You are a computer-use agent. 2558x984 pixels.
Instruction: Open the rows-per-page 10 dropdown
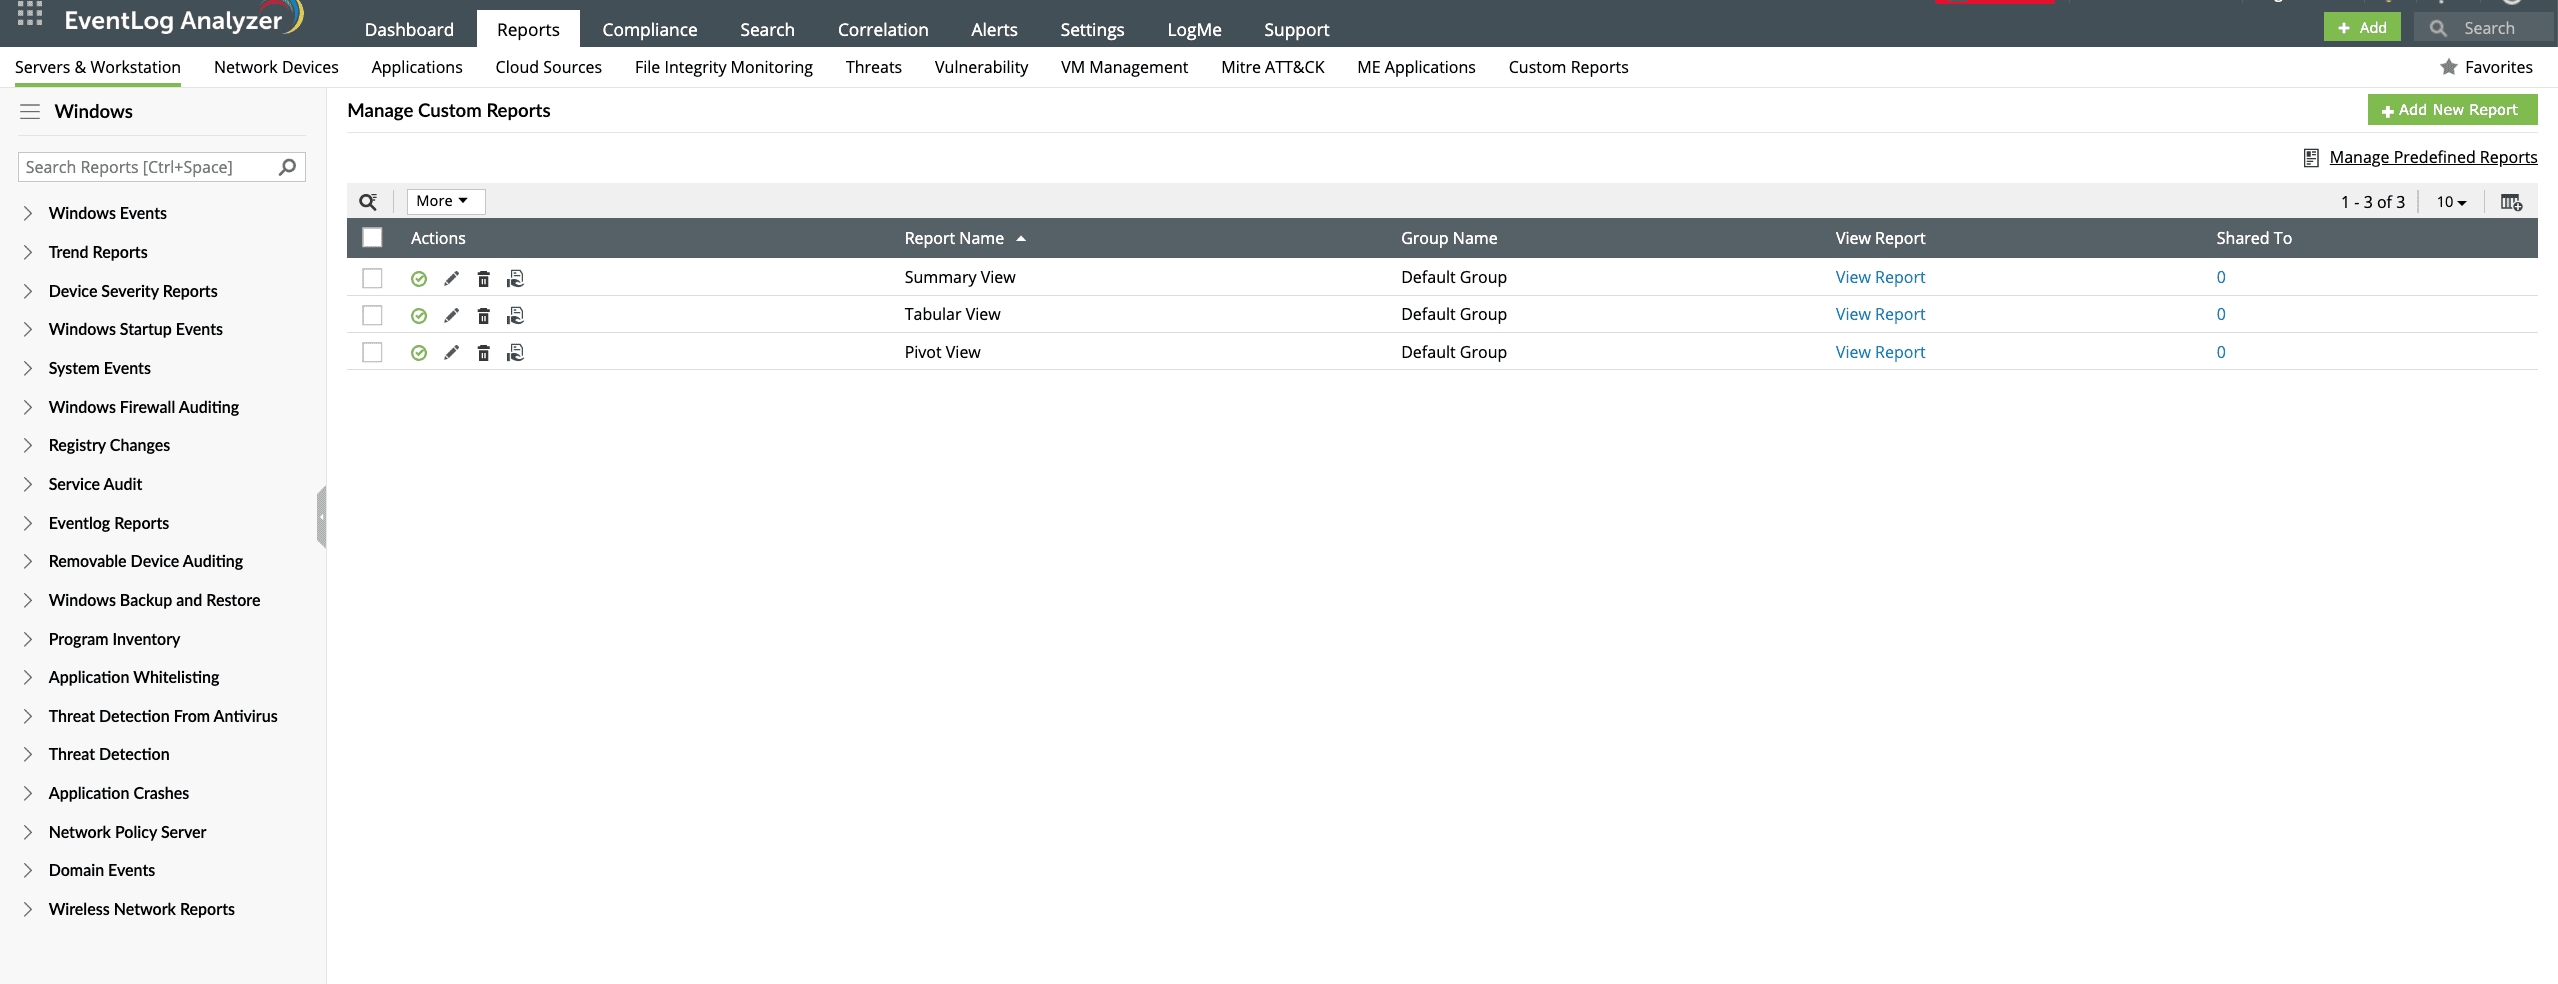click(2451, 202)
